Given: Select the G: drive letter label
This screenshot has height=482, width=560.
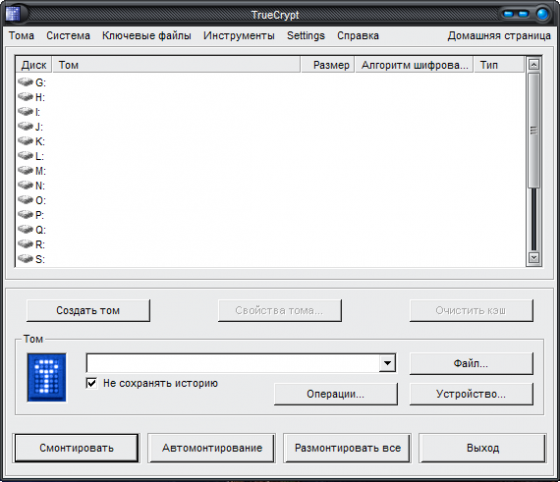Looking at the screenshot, I should click(x=40, y=83).
